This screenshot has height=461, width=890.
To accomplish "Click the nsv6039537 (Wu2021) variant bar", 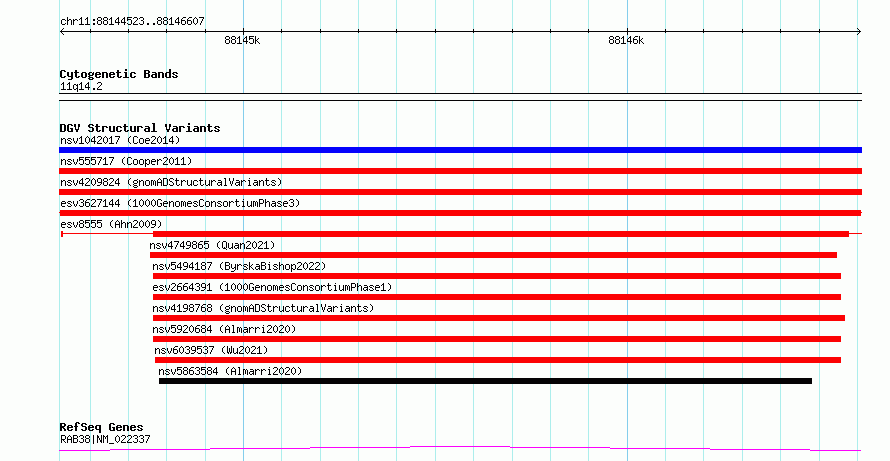I will [x=498, y=360].
